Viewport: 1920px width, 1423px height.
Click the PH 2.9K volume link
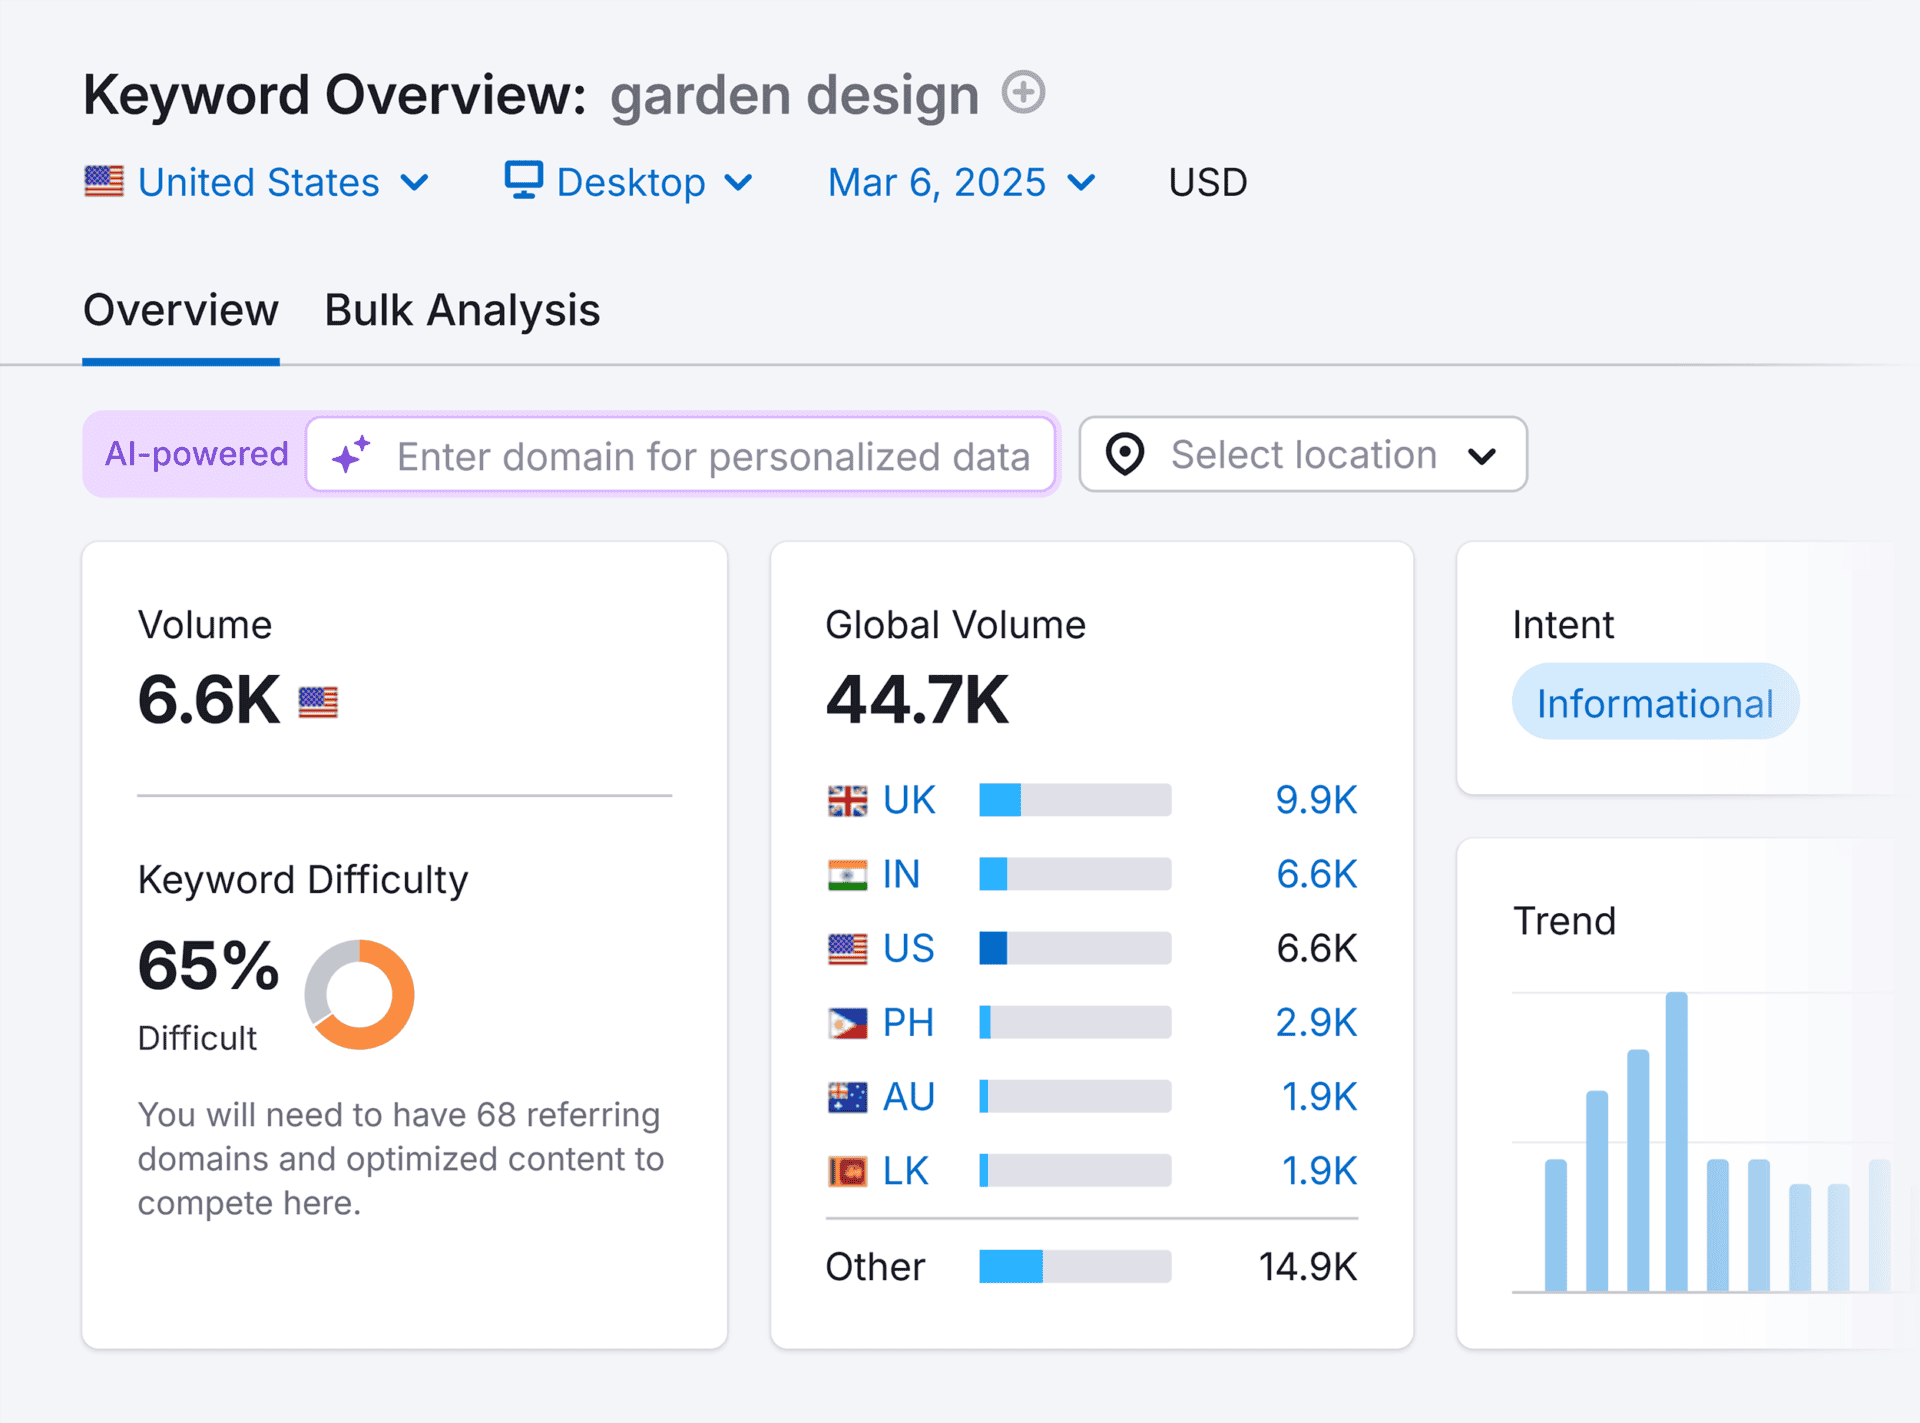pyautogui.click(x=1315, y=1023)
